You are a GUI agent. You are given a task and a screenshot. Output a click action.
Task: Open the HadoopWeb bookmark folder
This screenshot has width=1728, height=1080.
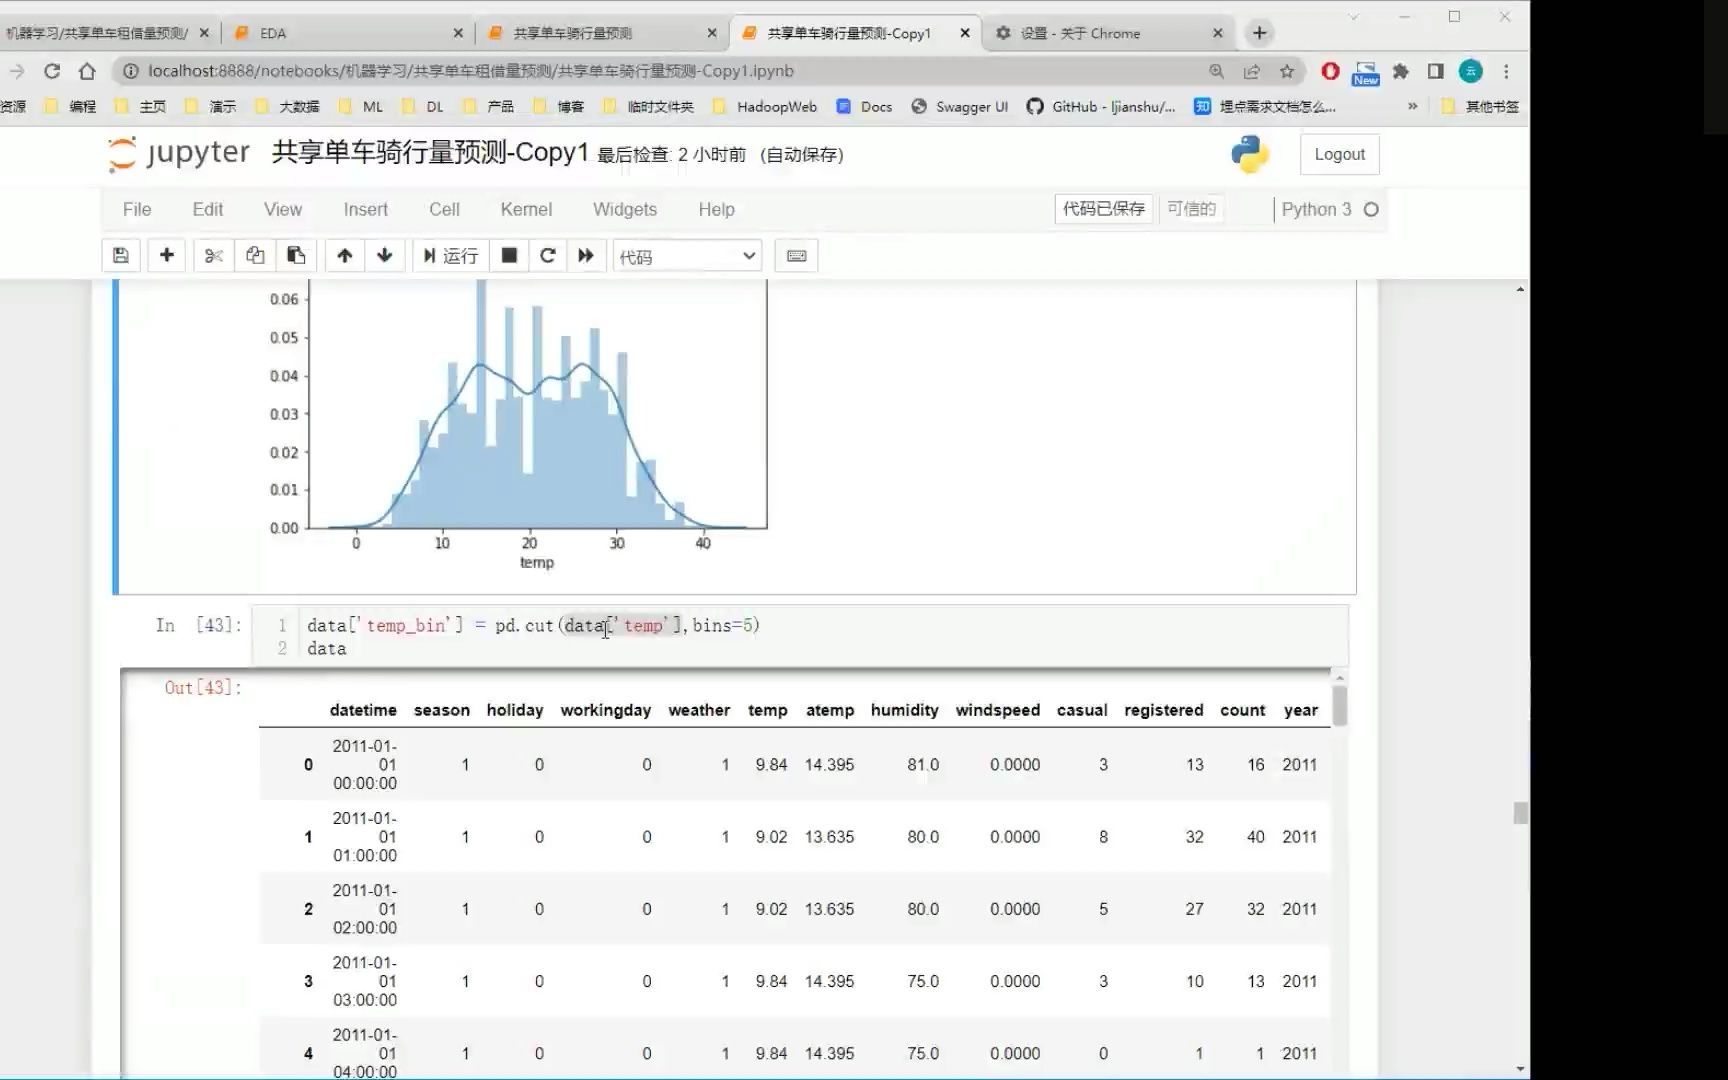765,106
